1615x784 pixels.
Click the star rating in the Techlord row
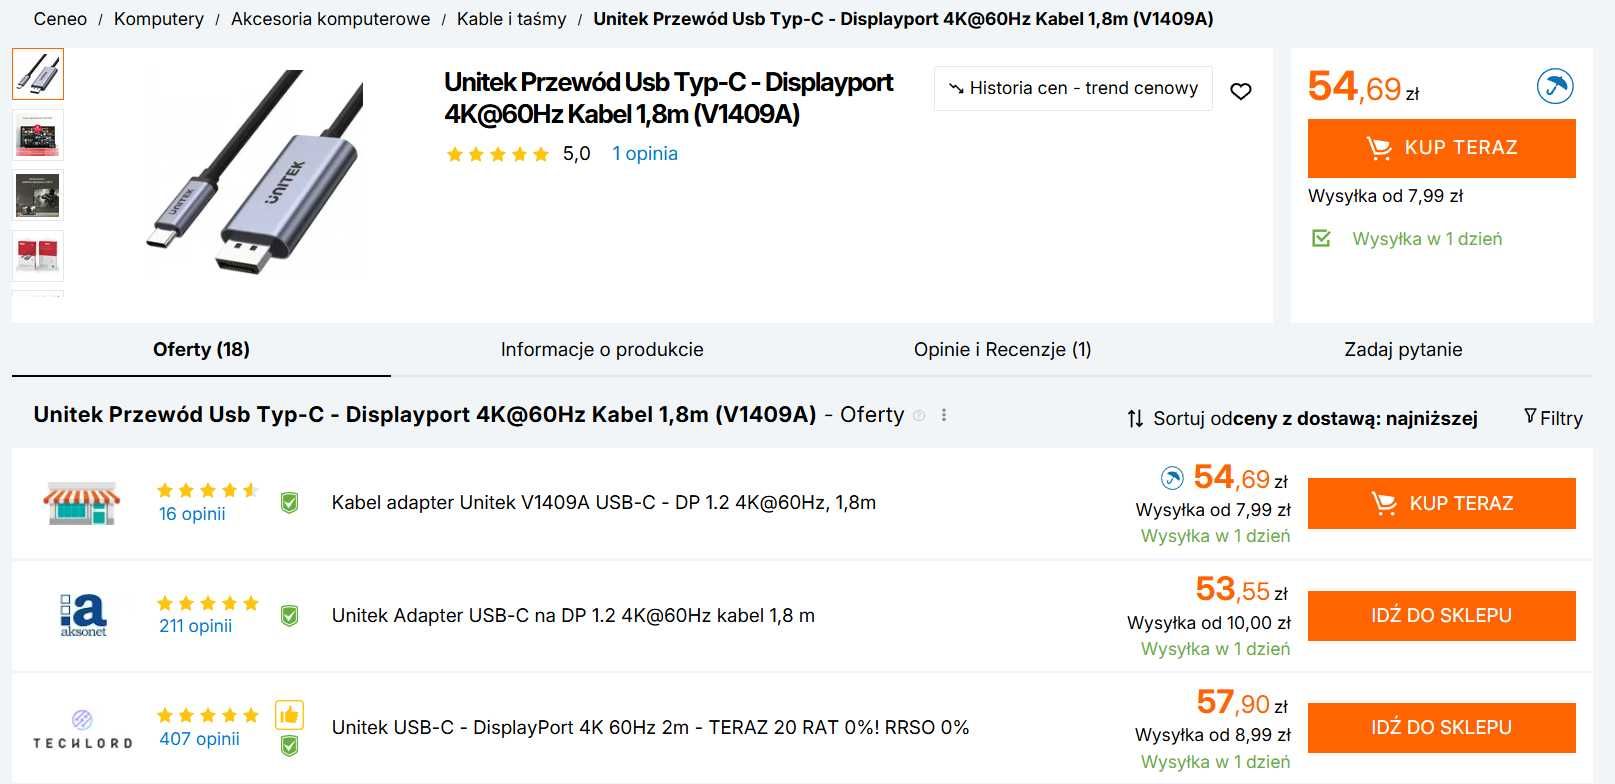pos(208,715)
